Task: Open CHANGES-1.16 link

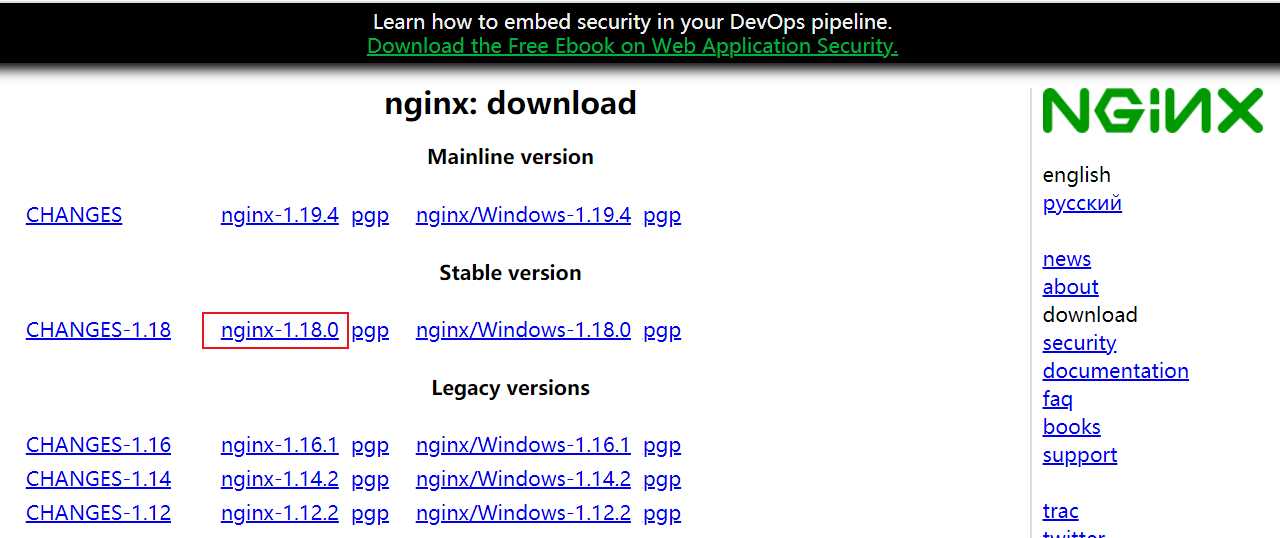Action: [98, 445]
